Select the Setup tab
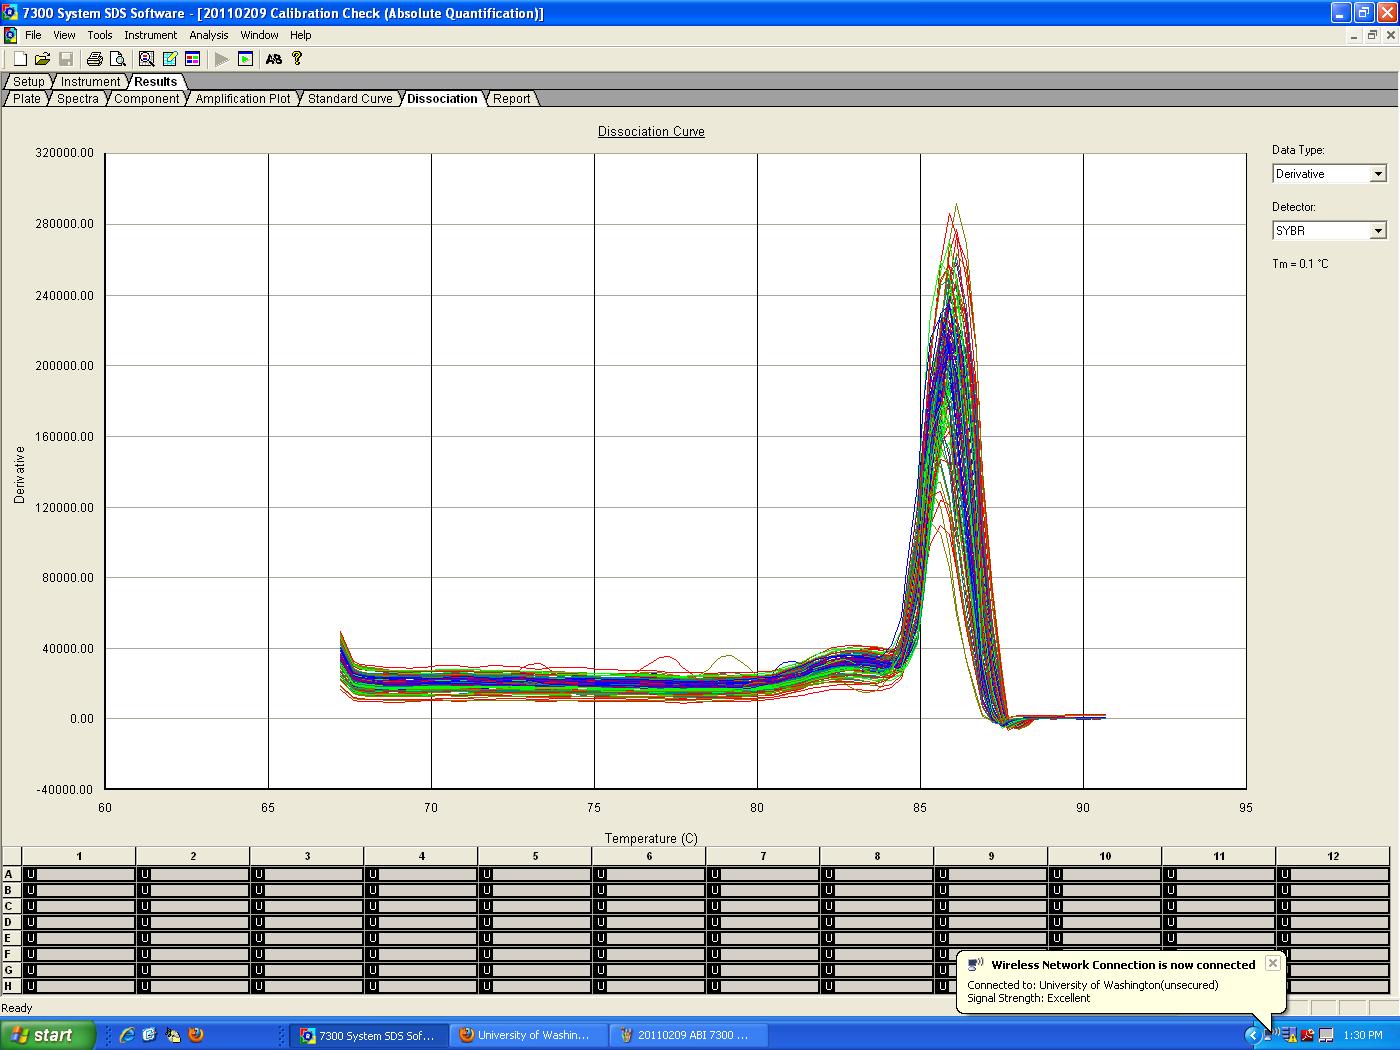The image size is (1400, 1050). (29, 82)
